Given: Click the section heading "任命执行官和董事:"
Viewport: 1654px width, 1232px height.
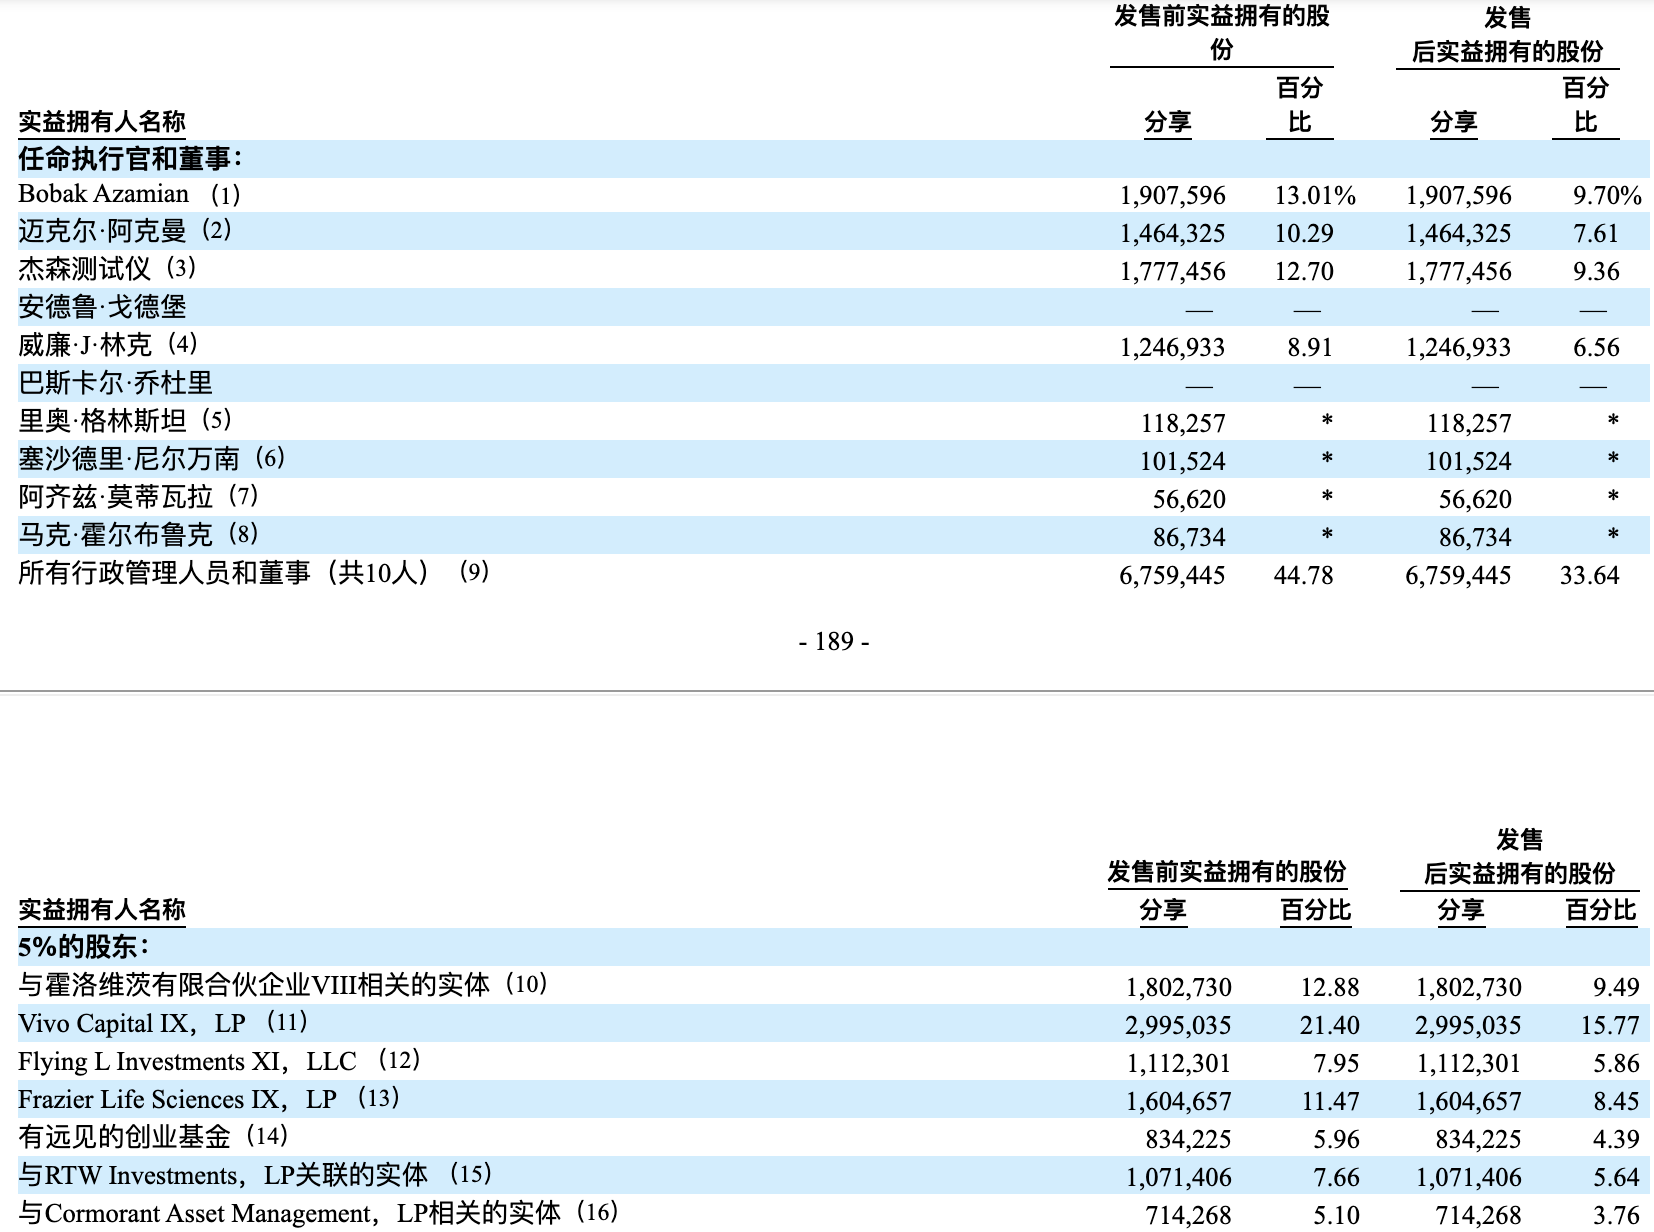Looking at the screenshot, I should click(x=130, y=158).
